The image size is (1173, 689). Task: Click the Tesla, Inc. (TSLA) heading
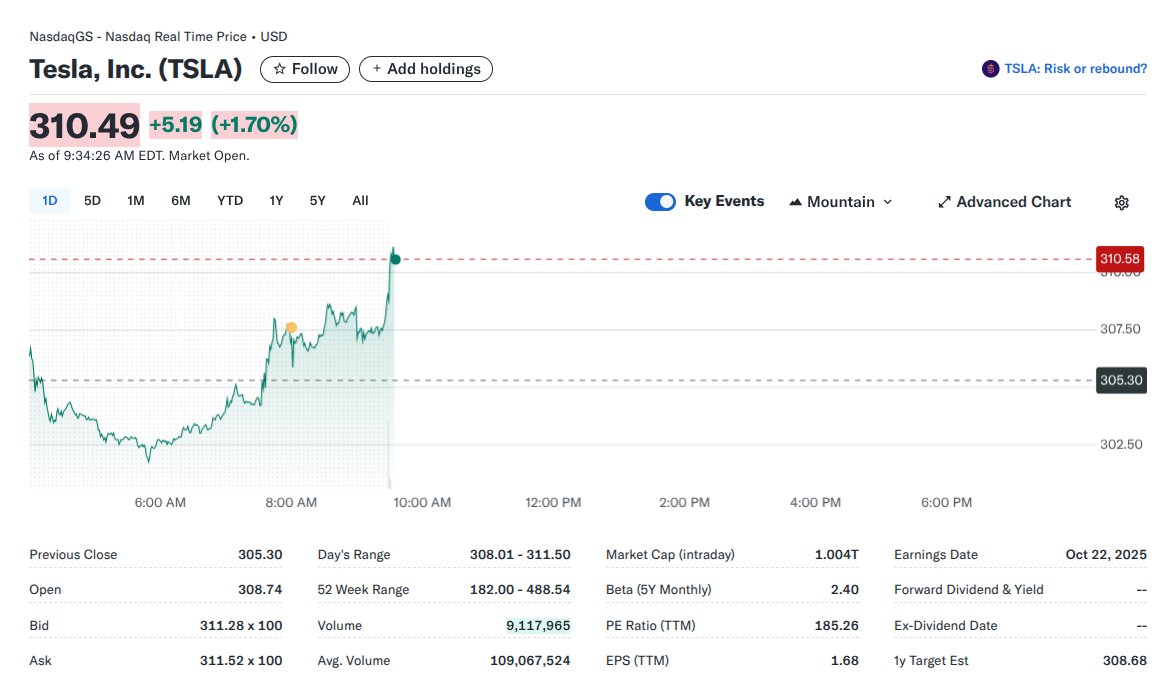click(x=135, y=69)
